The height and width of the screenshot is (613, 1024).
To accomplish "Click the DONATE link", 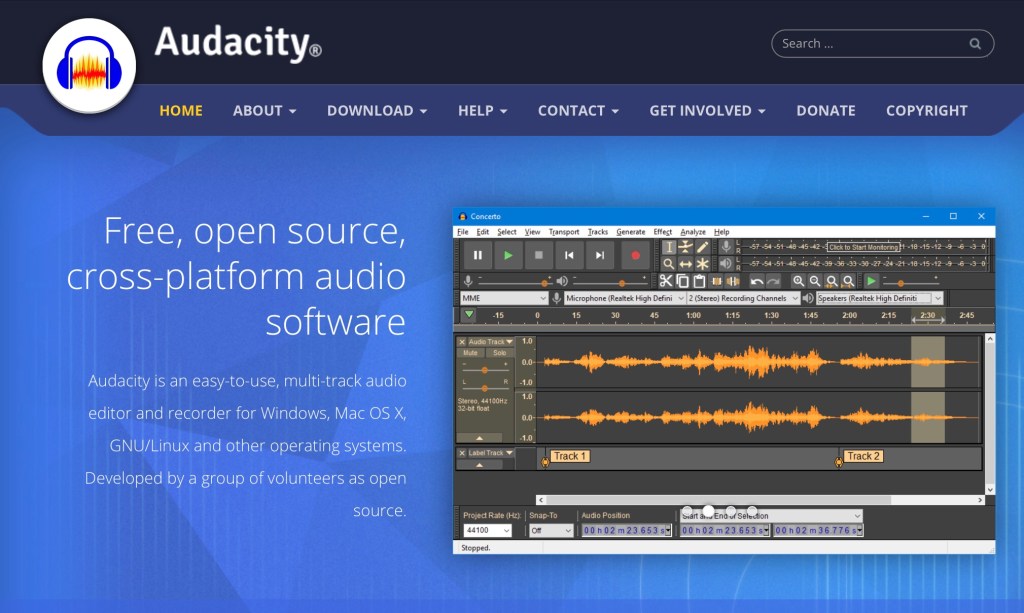I will point(825,111).
